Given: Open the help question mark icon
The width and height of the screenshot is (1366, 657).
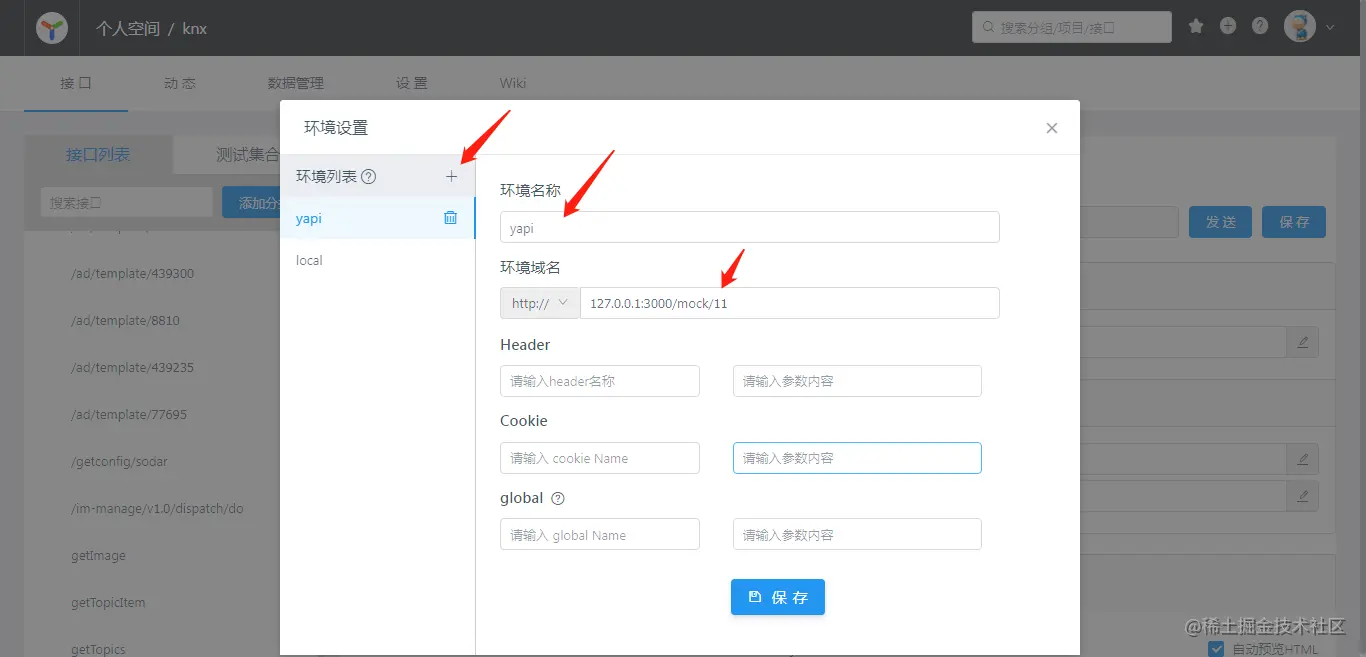Looking at the screenshot, I should click(x=1260, y=27).
